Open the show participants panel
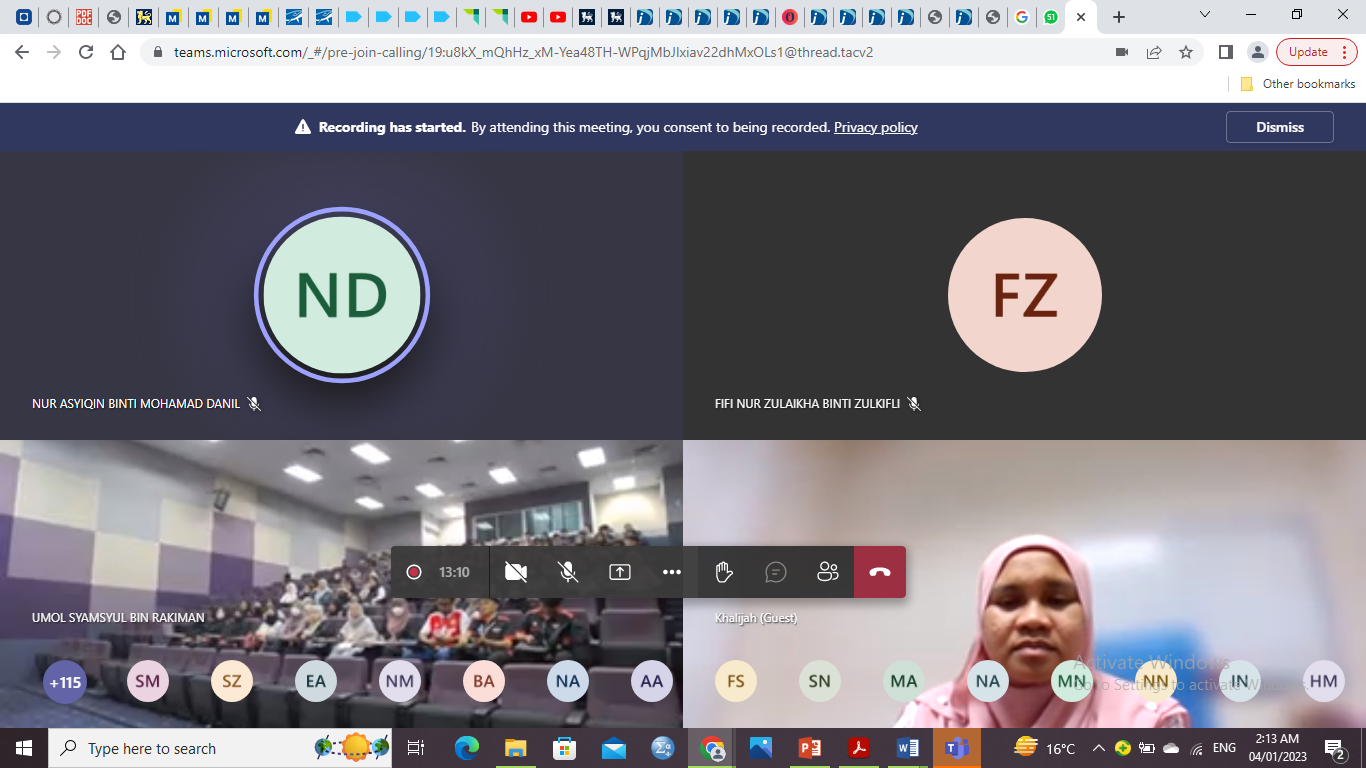Screen dimensions: 1366x768 click(827, 572)
